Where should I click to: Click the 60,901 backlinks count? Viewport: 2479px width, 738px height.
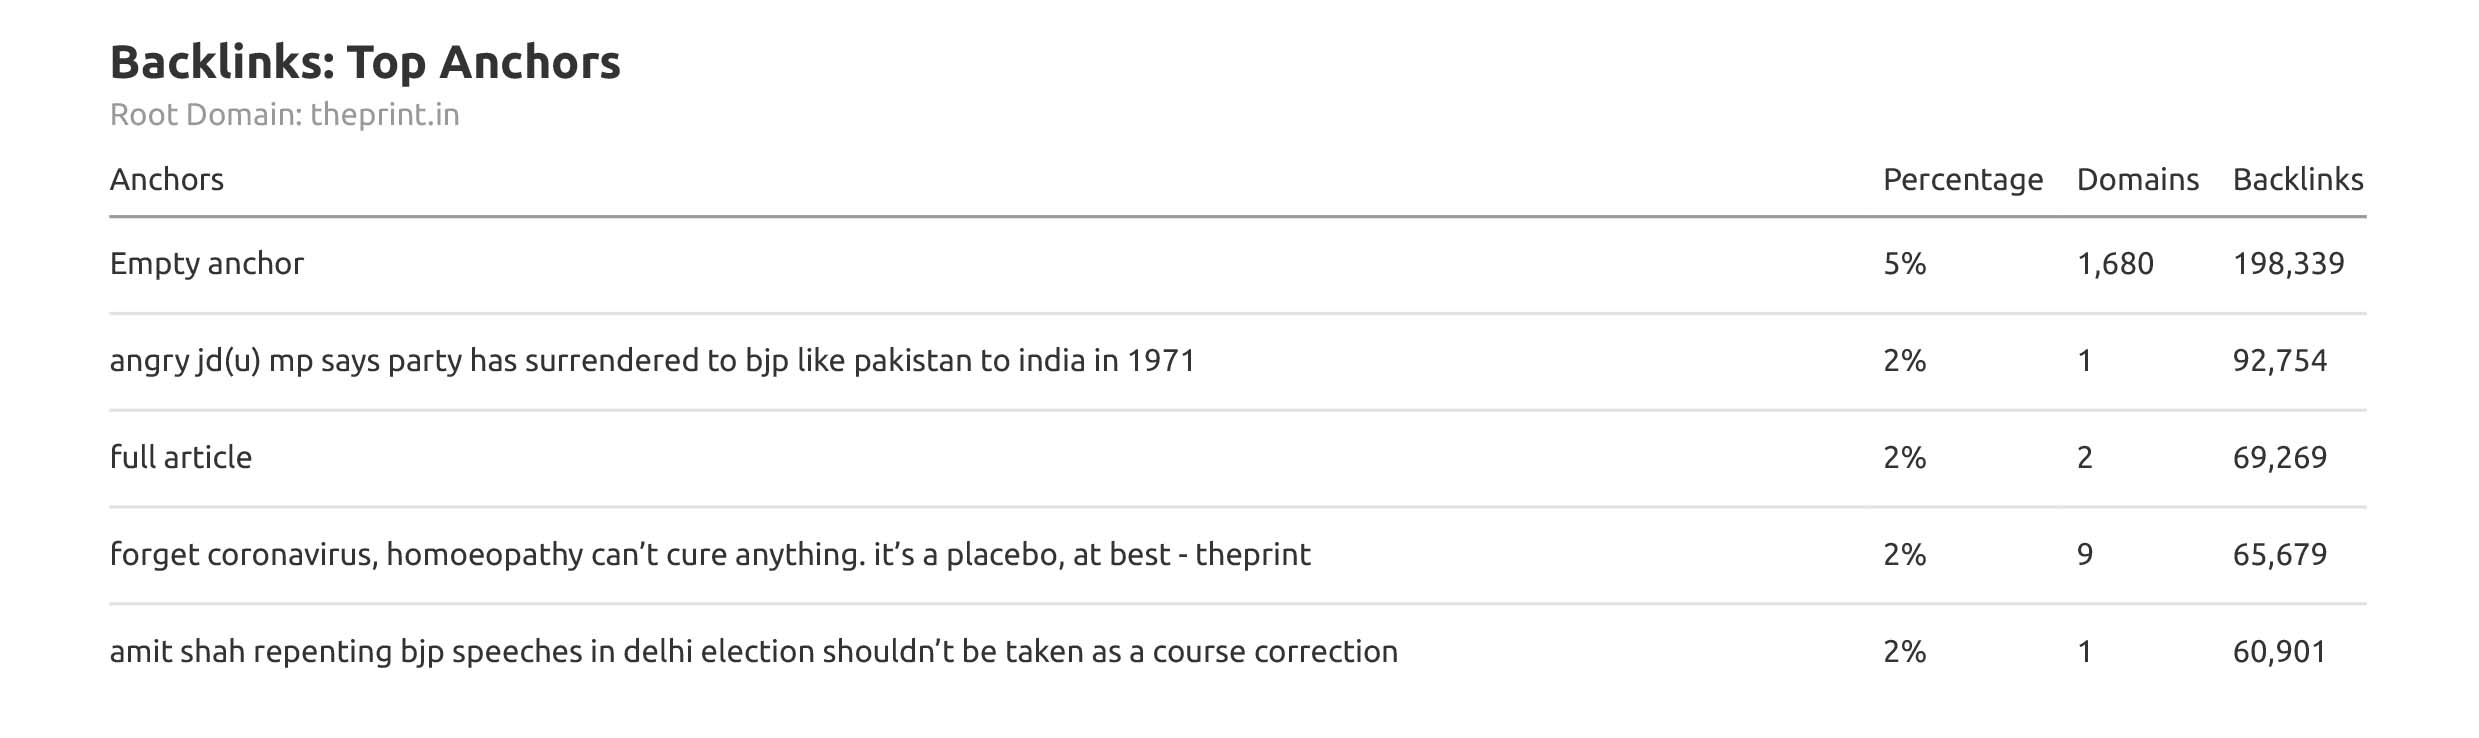(x=2279, y=652)
